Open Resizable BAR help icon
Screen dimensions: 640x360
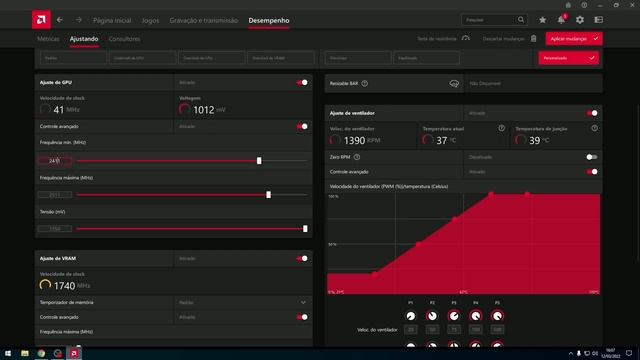click(364, 83)
